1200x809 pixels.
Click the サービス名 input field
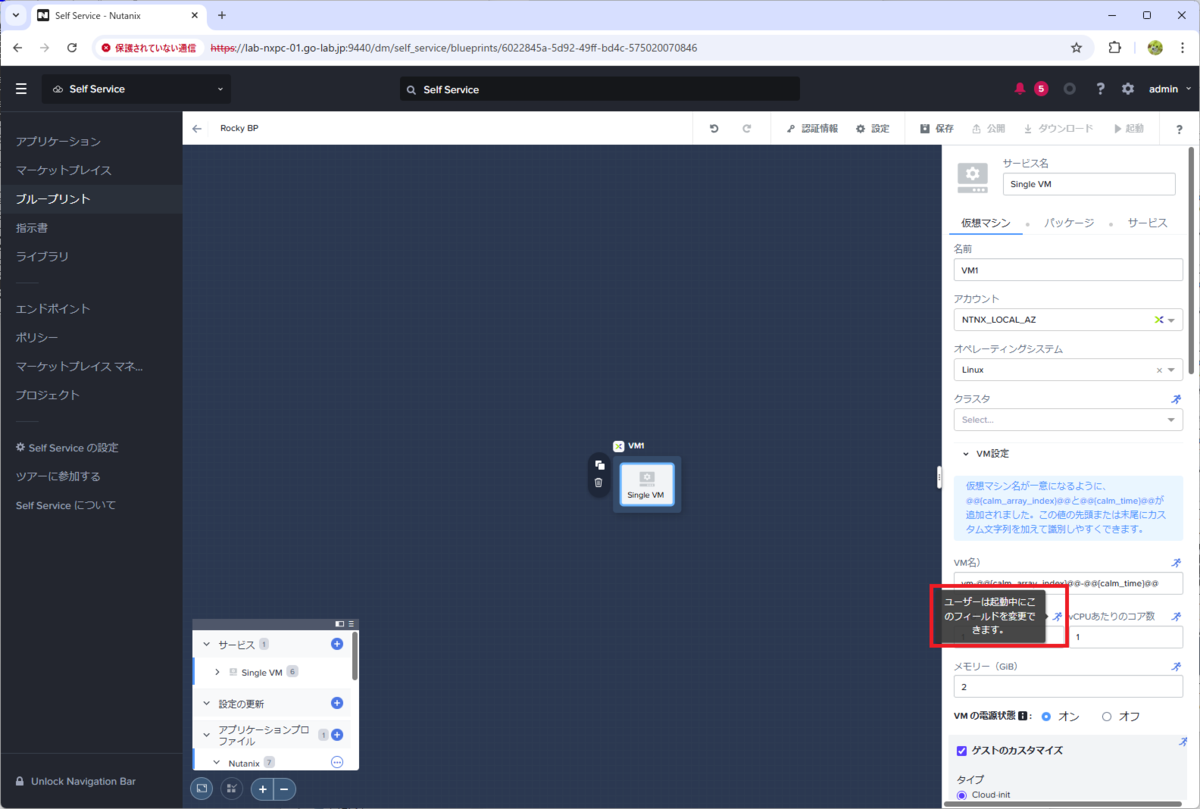[1089, 184]
